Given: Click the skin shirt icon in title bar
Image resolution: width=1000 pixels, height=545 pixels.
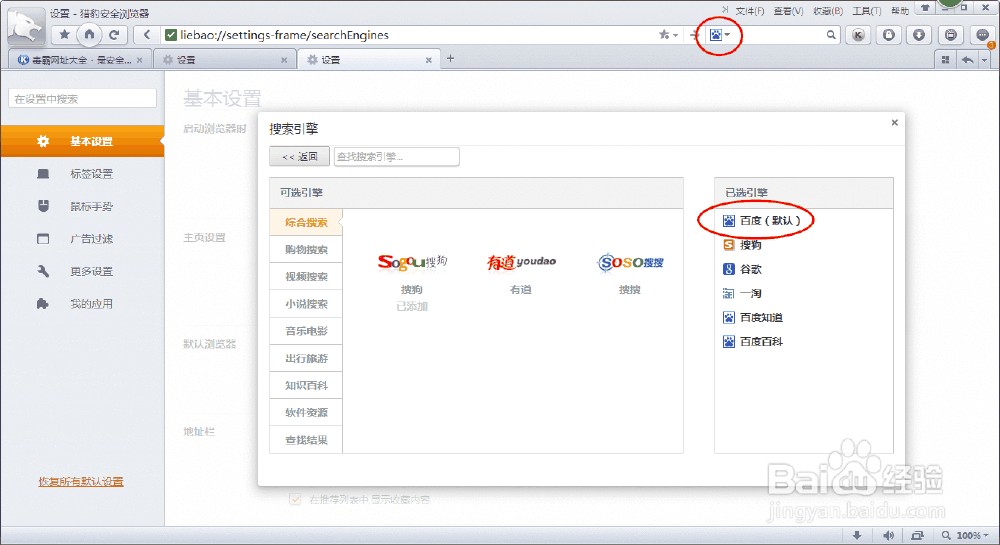Looking at the screenshot, I should [x=925, y=8].
